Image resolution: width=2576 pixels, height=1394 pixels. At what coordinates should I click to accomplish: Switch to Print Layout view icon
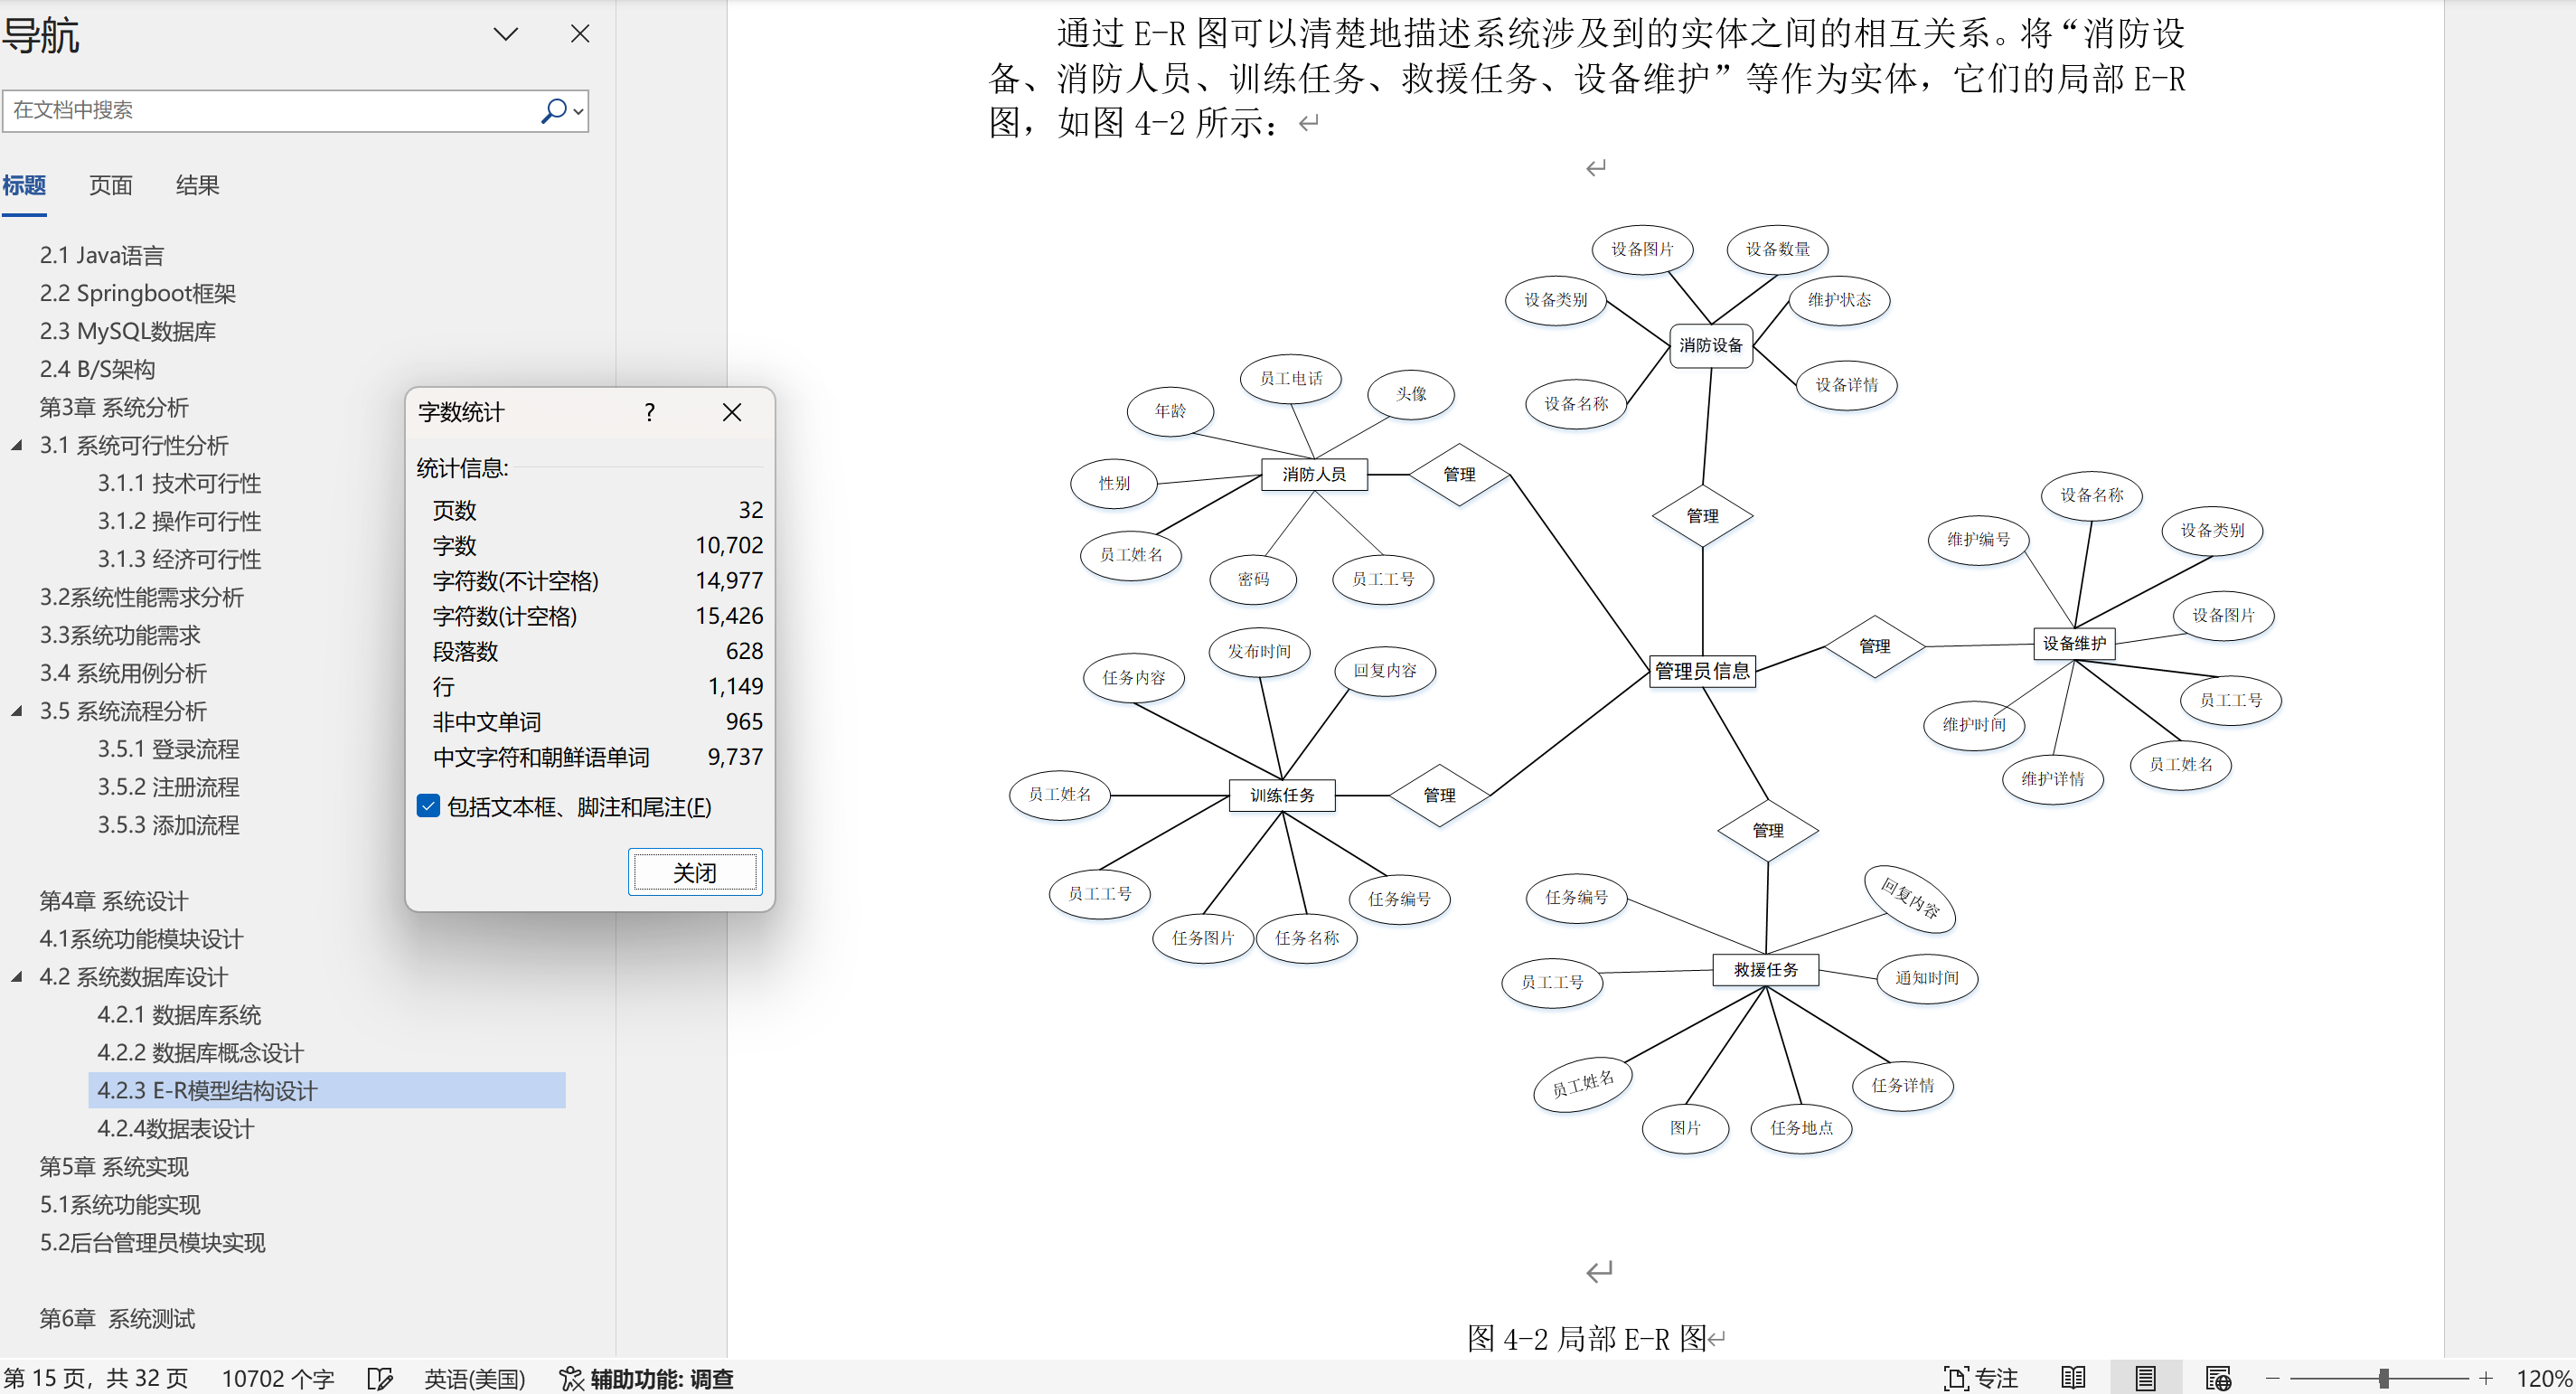2145,1378
